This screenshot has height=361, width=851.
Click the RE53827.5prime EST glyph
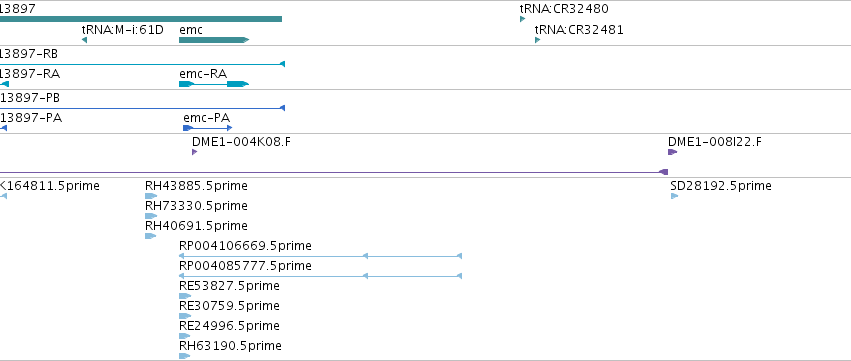pos(185,296)
